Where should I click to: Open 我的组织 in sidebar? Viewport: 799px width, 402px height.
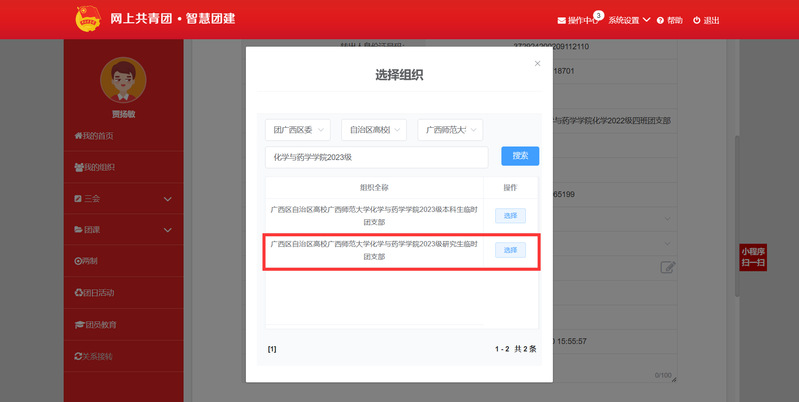pos(123,167)
